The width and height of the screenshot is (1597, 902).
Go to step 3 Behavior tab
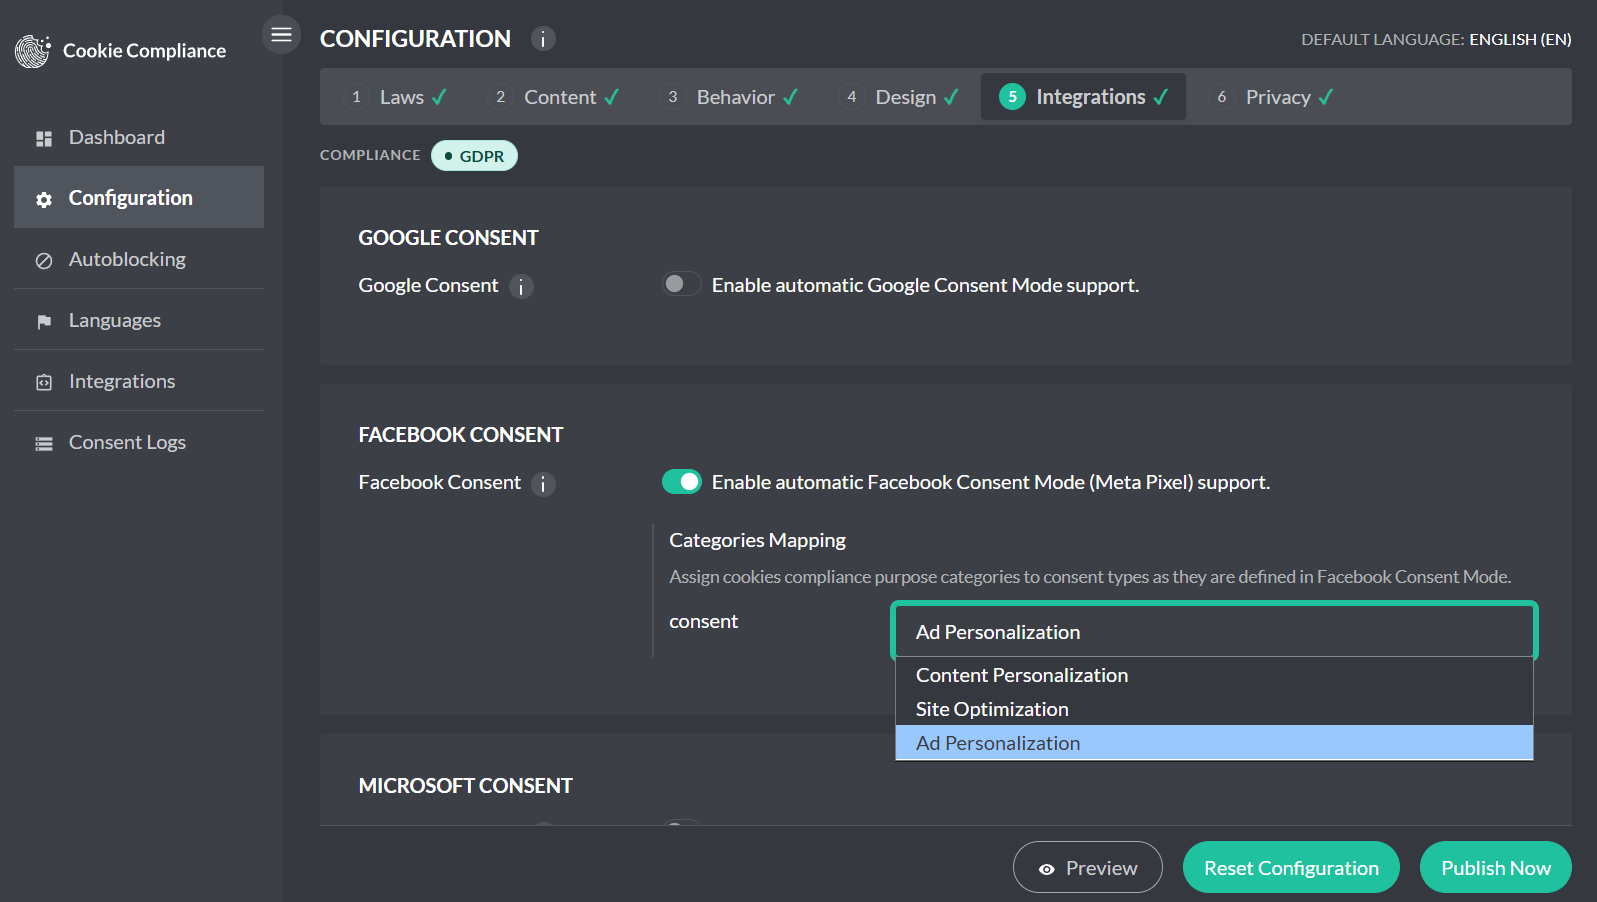[x=731, y=97]
